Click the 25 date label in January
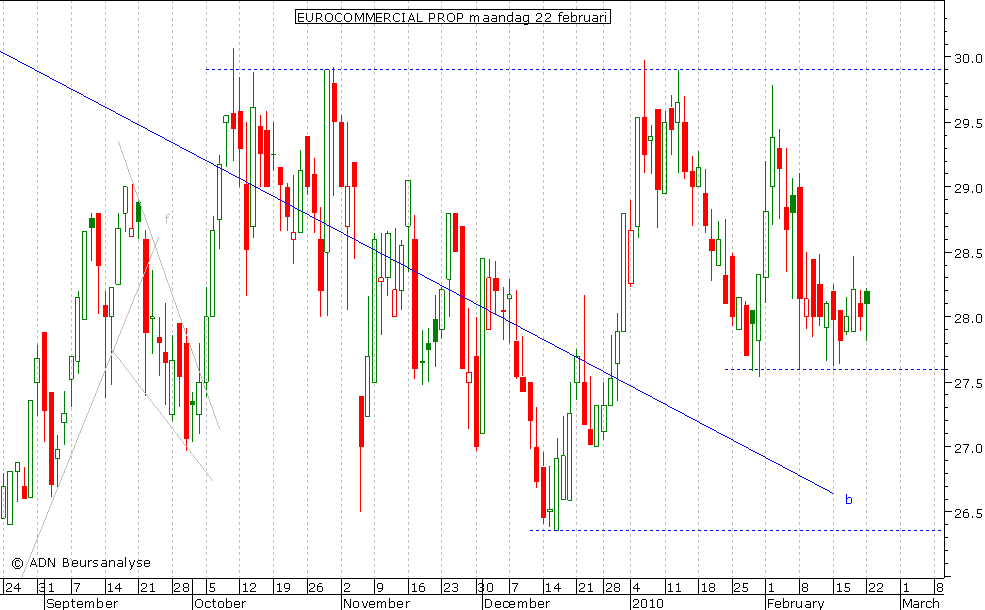985x610 pixels. (741, 588)
